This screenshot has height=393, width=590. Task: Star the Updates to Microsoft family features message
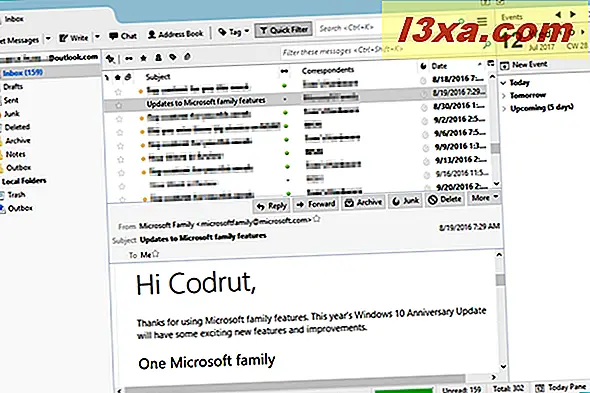point(119,105)
